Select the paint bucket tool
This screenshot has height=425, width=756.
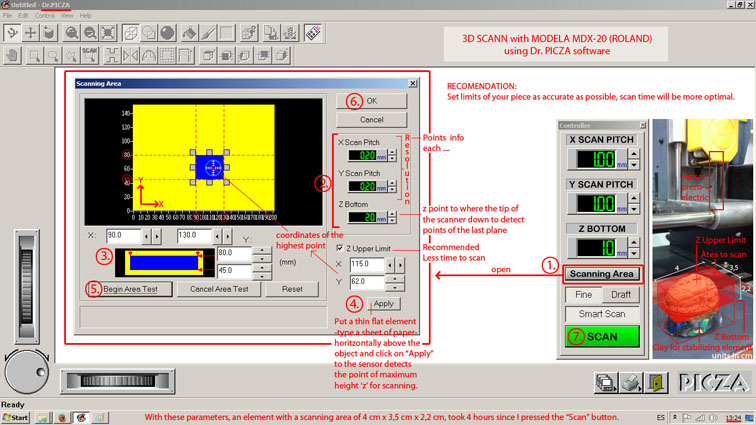pos(189,33)
